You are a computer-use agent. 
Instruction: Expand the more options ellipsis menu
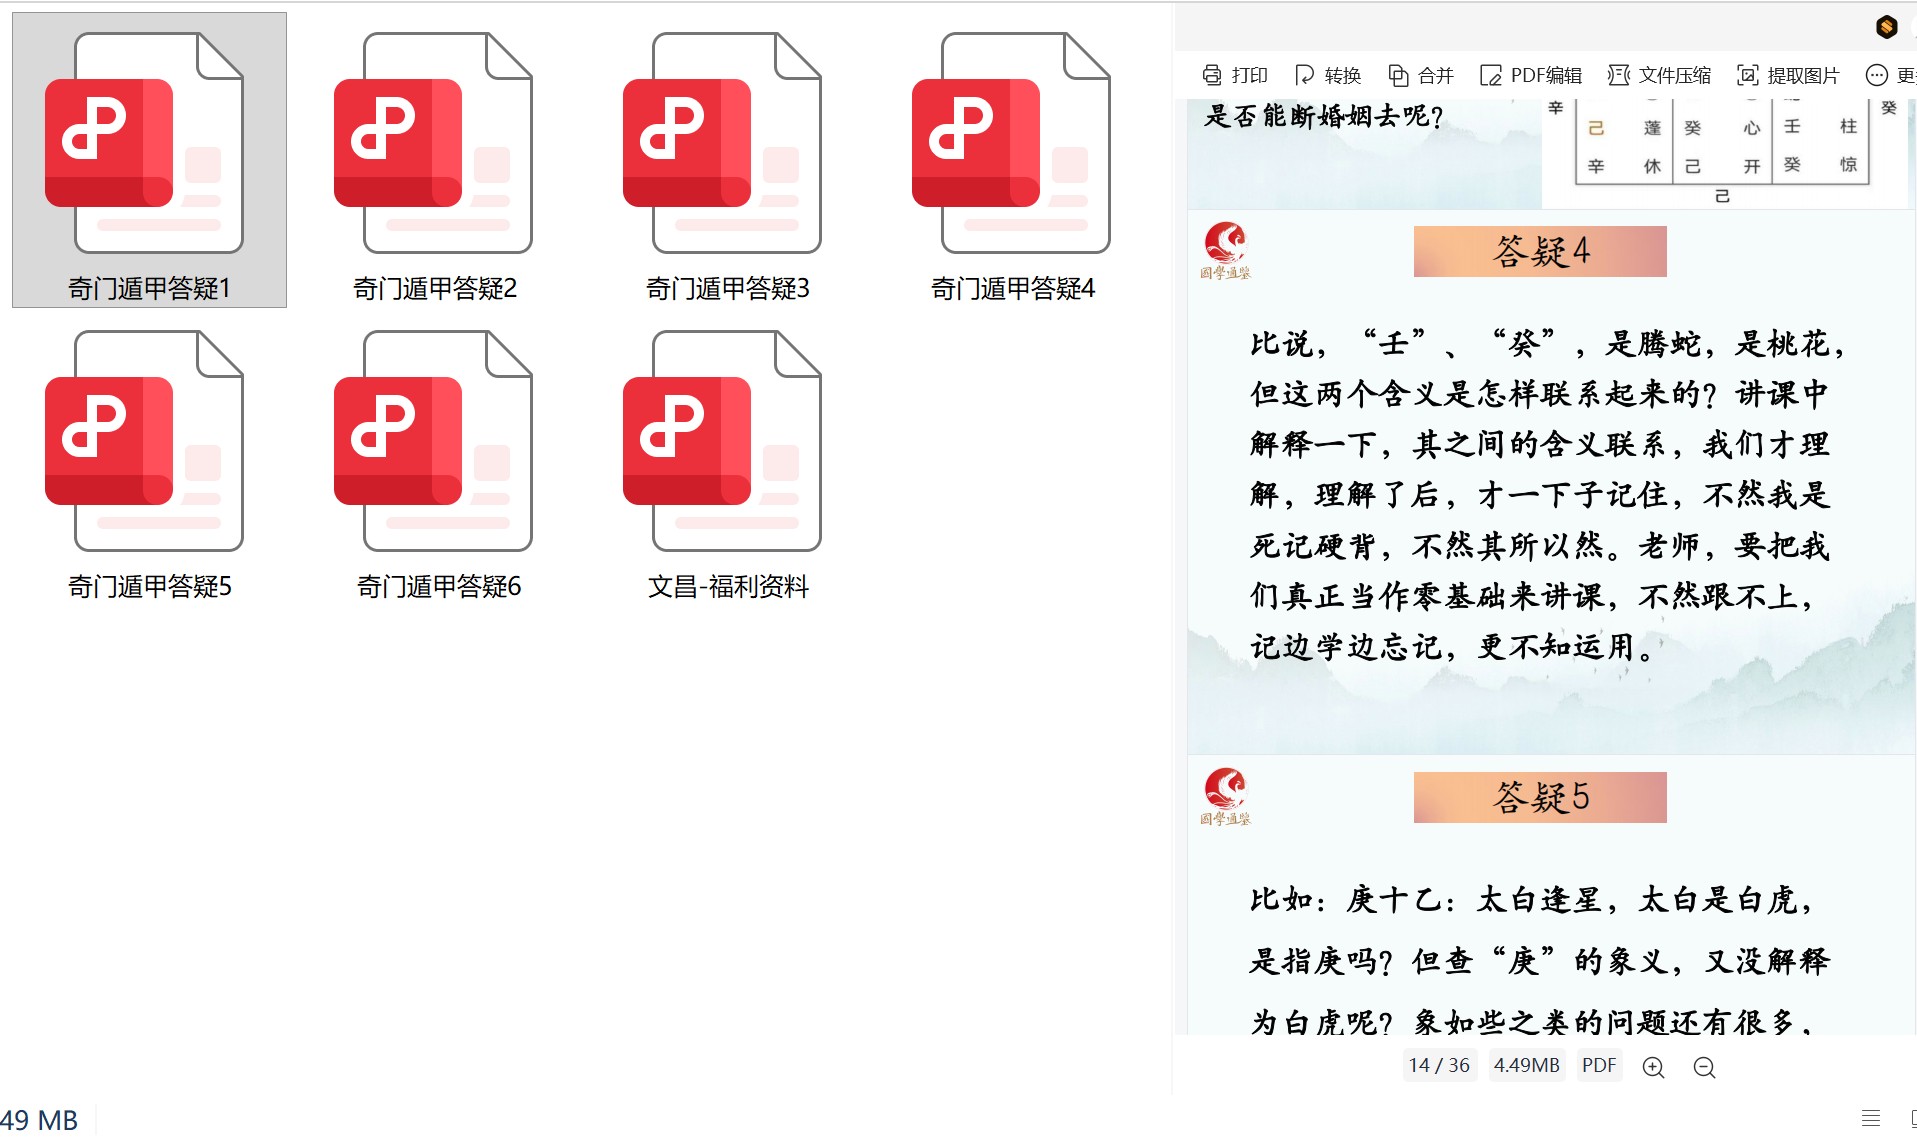1877,75
